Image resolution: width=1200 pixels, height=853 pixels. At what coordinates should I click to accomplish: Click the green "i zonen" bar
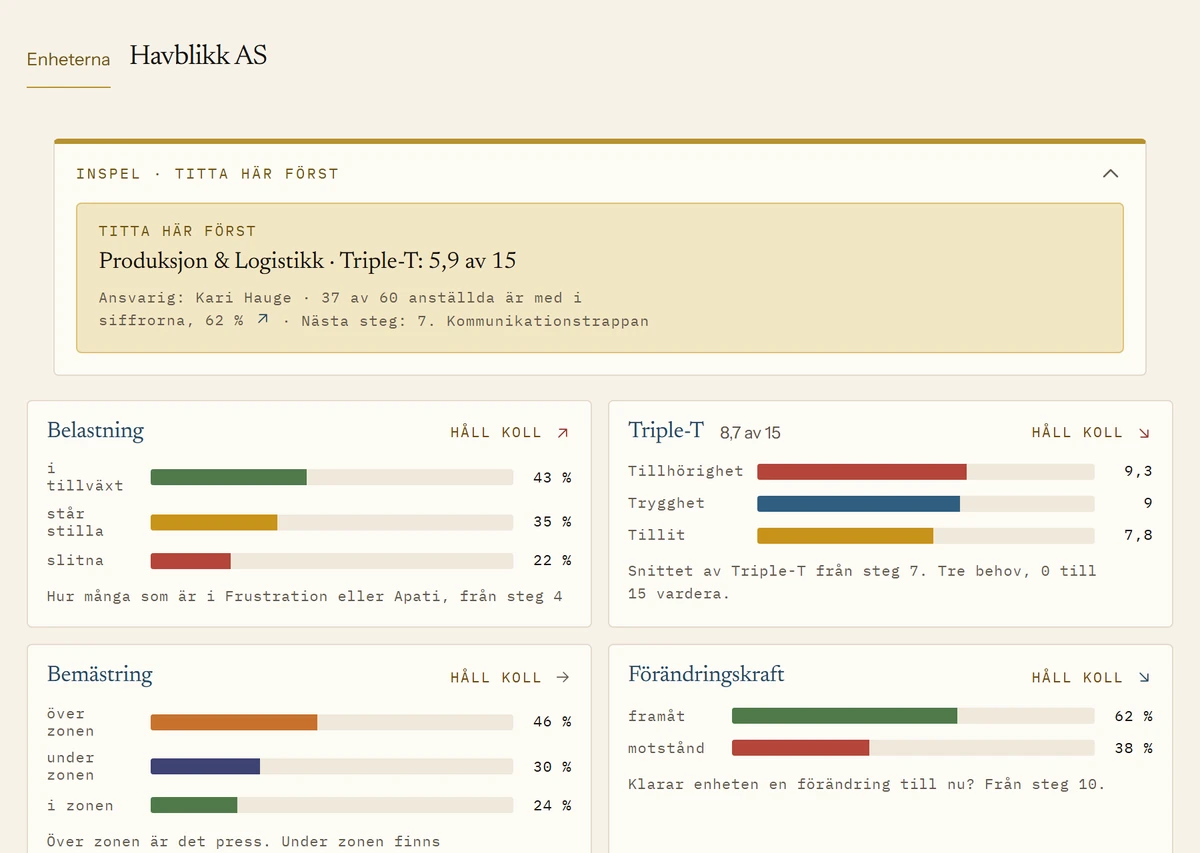coord(194,805)
